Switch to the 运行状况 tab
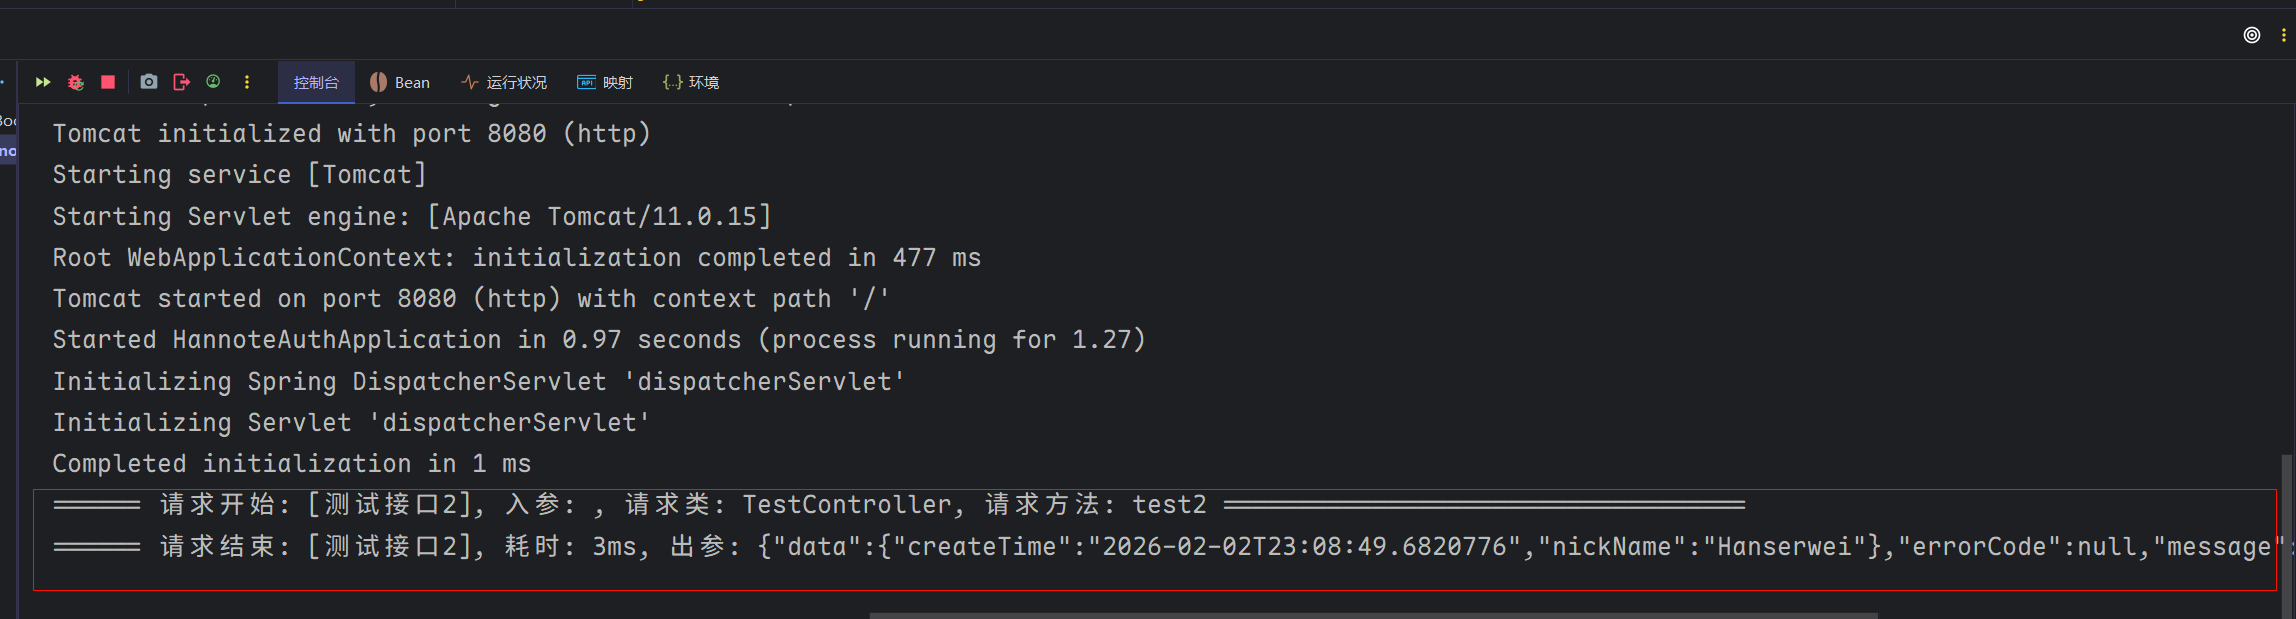The width and height of the screenshot is (2296, 619). [504, 82]
